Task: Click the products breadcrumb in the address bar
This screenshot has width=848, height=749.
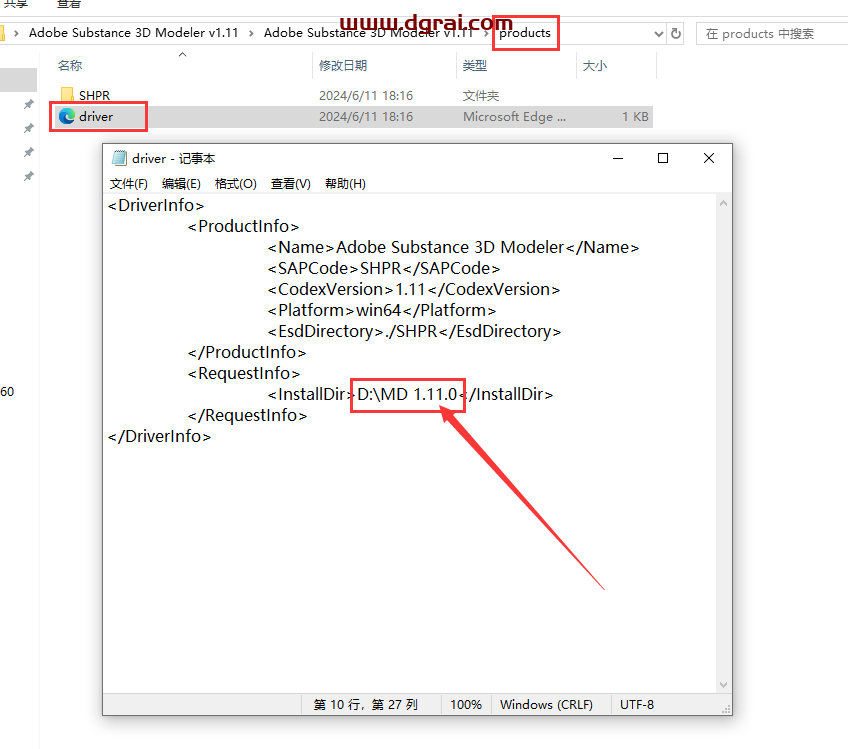Action: 525,33
